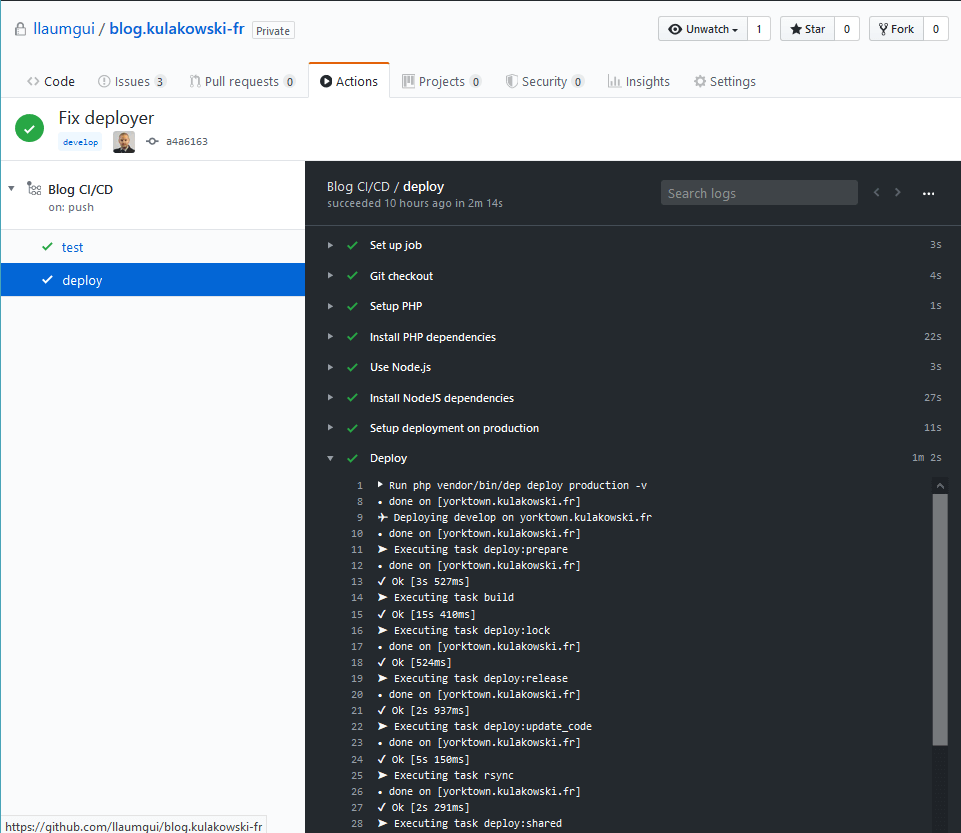Click the Search logs input field
Screen dimensions: 961x833
759,193
